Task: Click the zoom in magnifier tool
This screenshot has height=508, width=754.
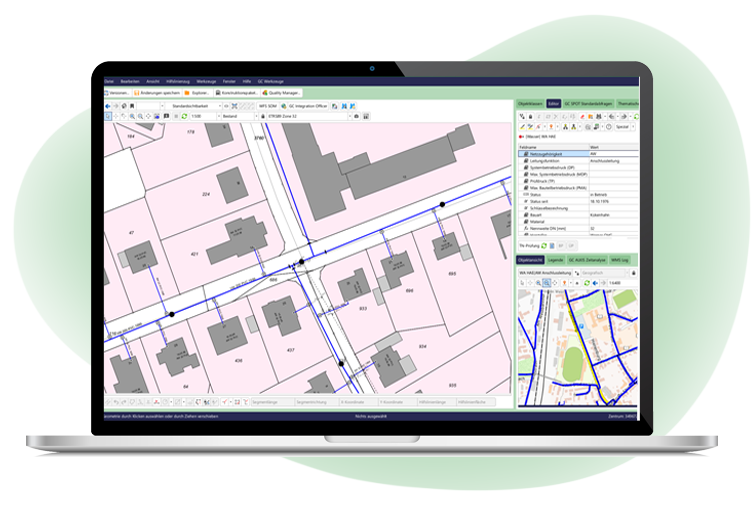Action: tap(131, 116)
